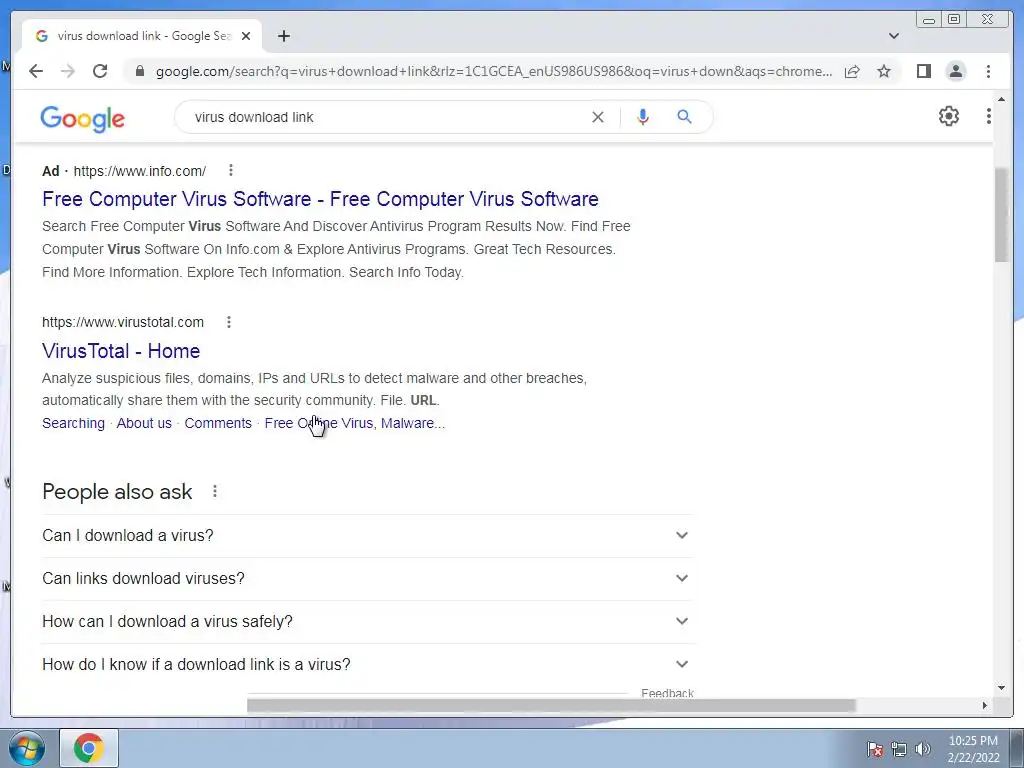Open the new tab plus button
Image resolution: width=1024 pixels, height=768 pixels.
click(283, 36)
